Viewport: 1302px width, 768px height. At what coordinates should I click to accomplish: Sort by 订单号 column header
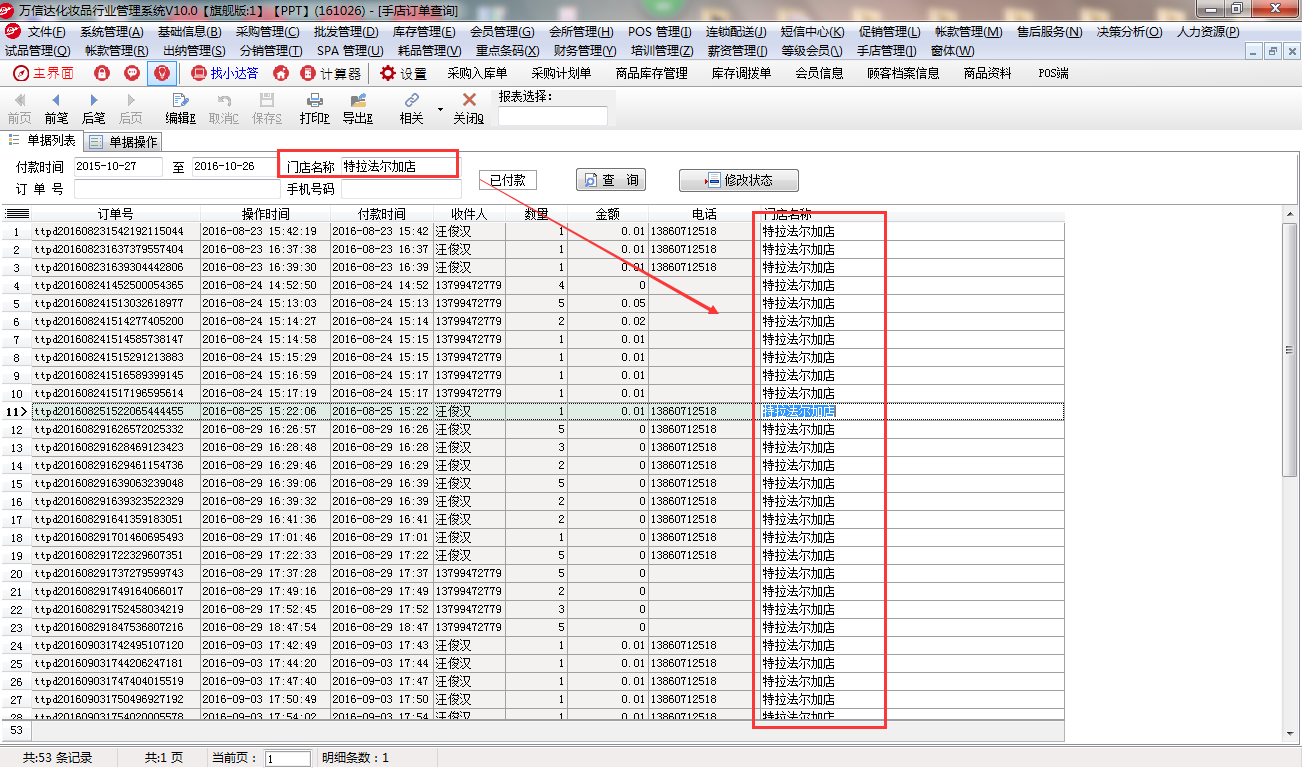pos(116,214)
